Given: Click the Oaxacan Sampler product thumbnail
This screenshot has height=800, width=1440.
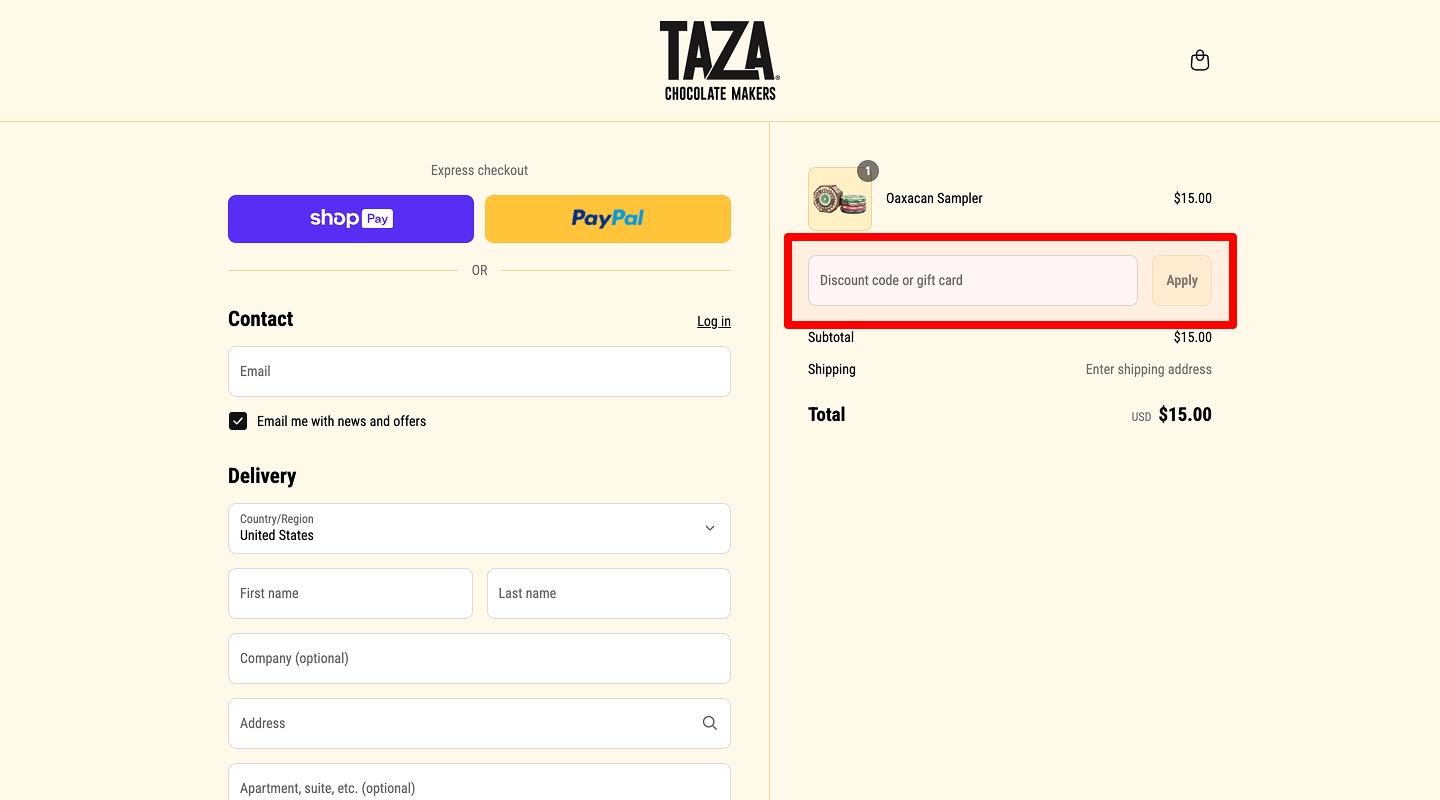Looking at the screenshot, I should pos(839,198).
